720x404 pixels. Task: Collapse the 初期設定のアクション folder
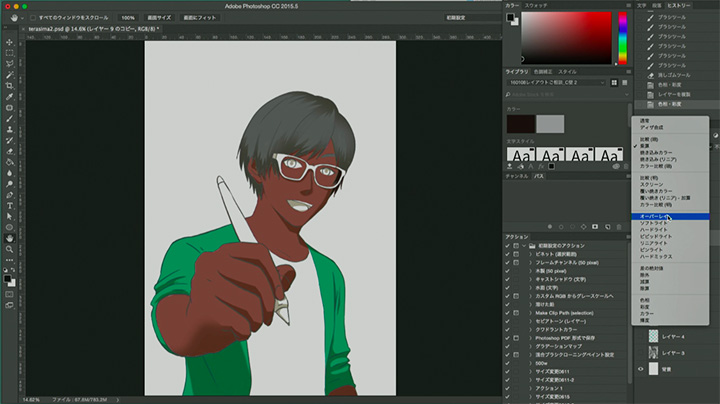[x=524, y=246]
